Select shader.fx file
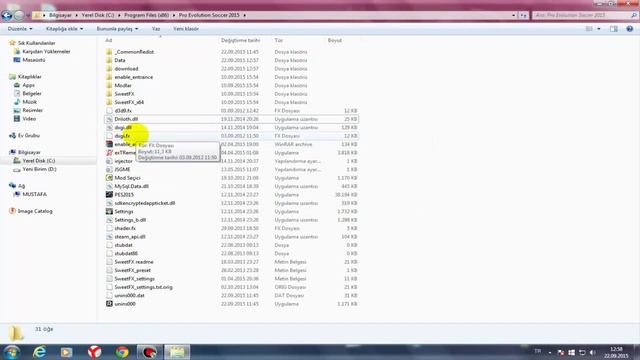 point(125,228)
